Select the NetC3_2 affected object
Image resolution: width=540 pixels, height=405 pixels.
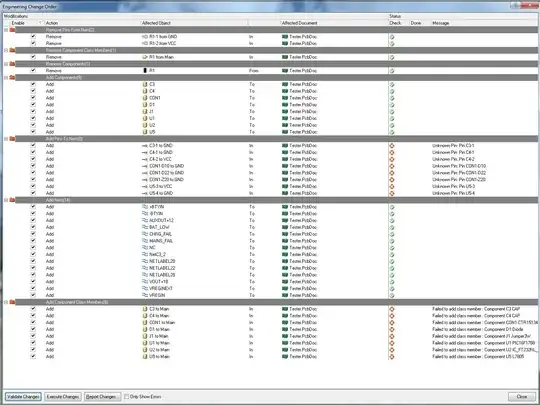(157, 254)
